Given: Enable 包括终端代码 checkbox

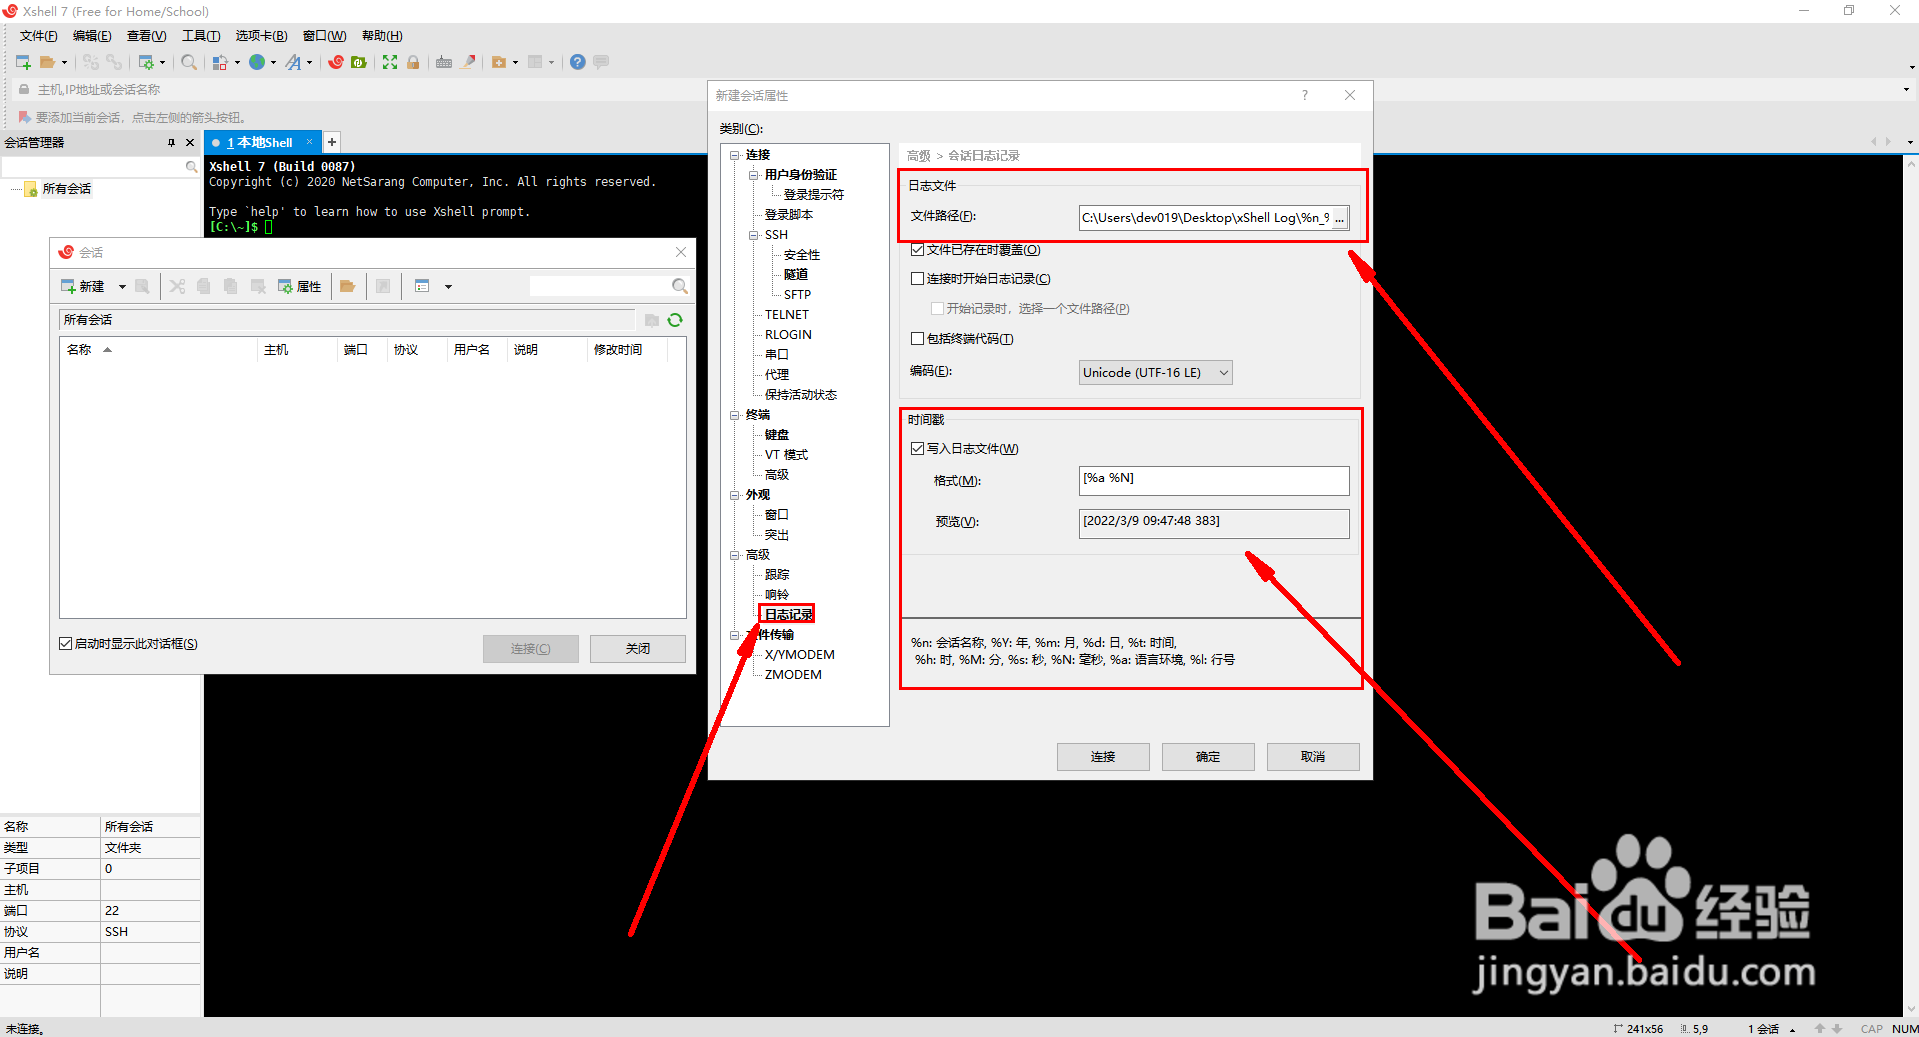Looking at the screenshot, I should (x=917, y=339).
